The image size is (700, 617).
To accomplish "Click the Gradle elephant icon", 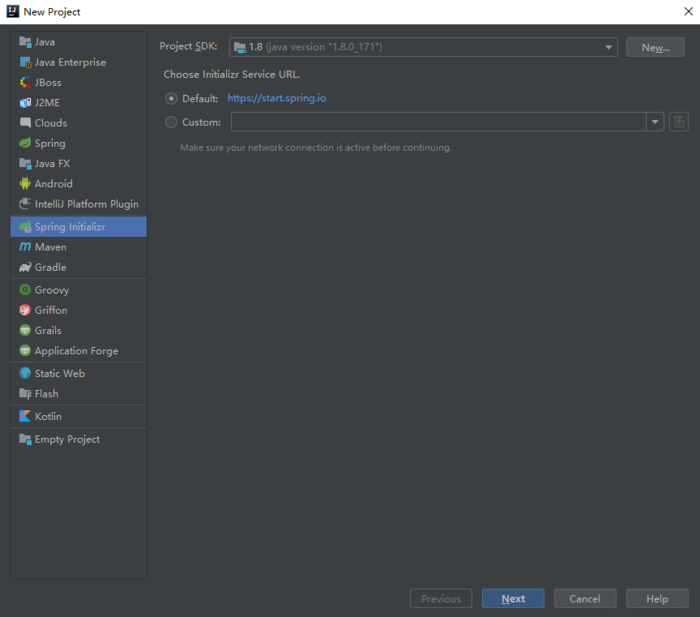I will tap(25, 267).
